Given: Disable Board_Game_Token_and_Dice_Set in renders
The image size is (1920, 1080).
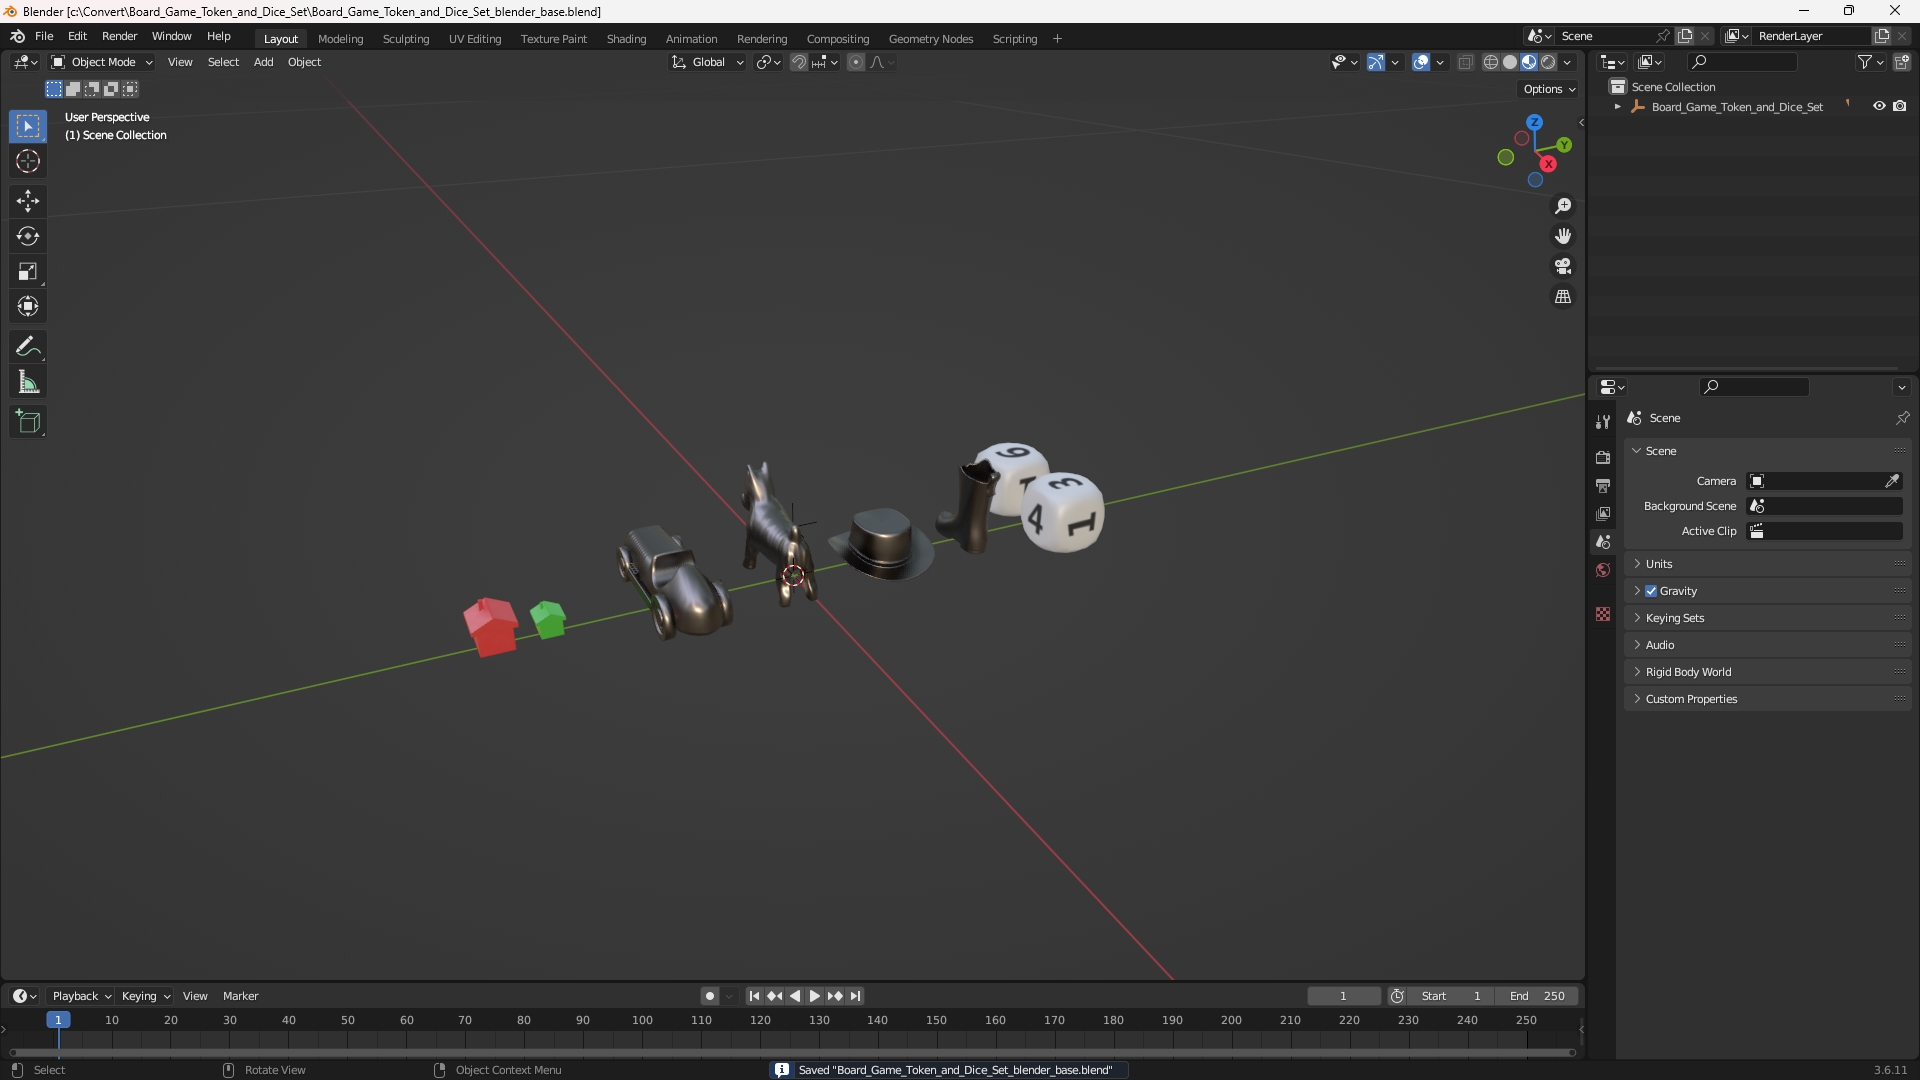Looking at the screenshot, I should click(x=1900, y=106).
